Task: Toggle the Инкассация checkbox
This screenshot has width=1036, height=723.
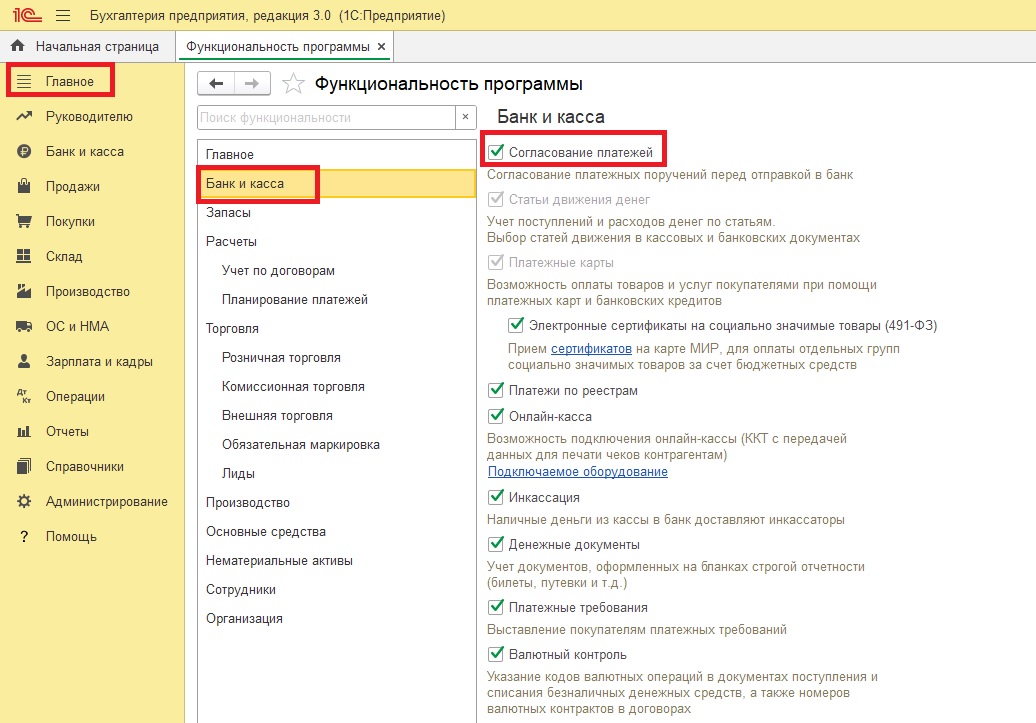Action: tap(496, 497)
